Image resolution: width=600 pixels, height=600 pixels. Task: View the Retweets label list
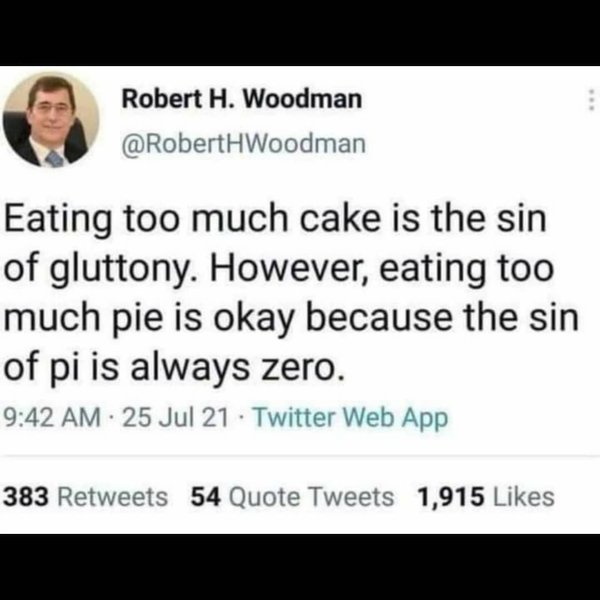[117, 496]
